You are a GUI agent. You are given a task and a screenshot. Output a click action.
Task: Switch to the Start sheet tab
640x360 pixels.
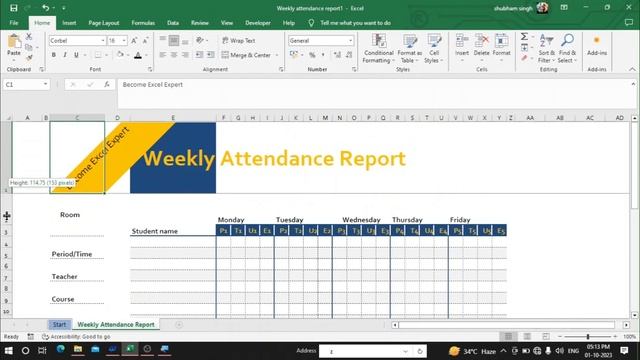(x=59, y=324)
